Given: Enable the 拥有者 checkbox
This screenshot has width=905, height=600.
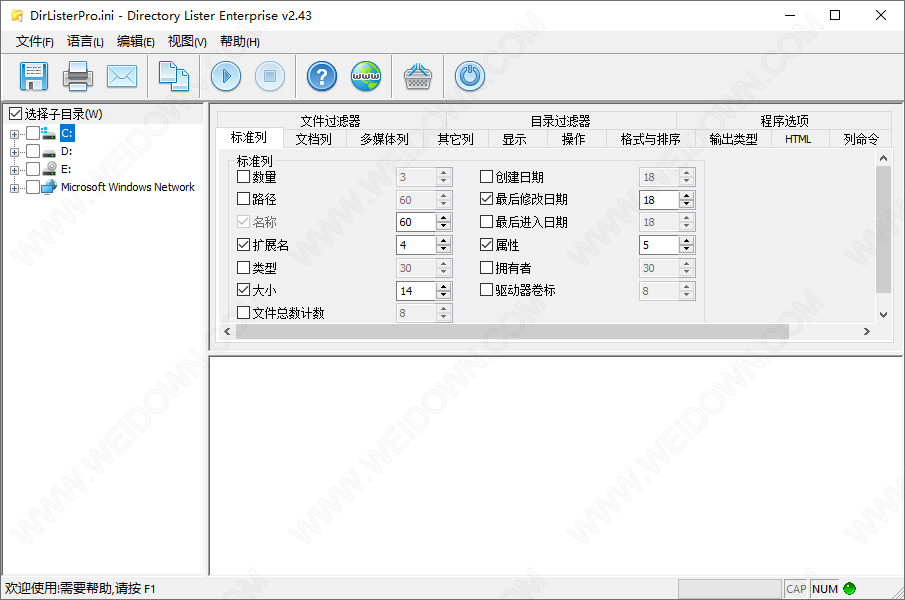Looking at the screenshot, I should pyautogui.click(x=487, y=267).
